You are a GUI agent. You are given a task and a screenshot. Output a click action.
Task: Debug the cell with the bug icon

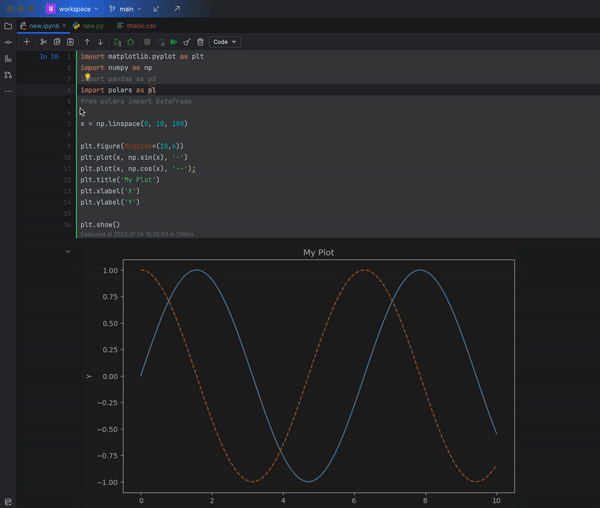point(130,42)
